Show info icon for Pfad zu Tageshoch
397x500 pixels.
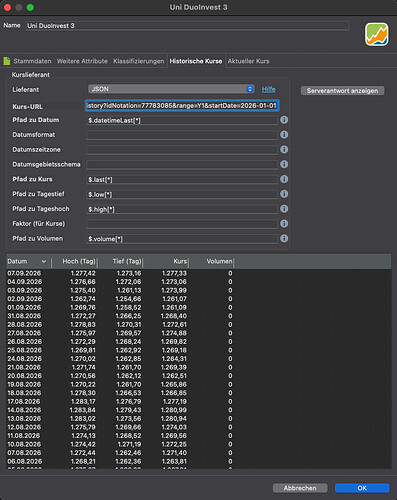point(284,209)
